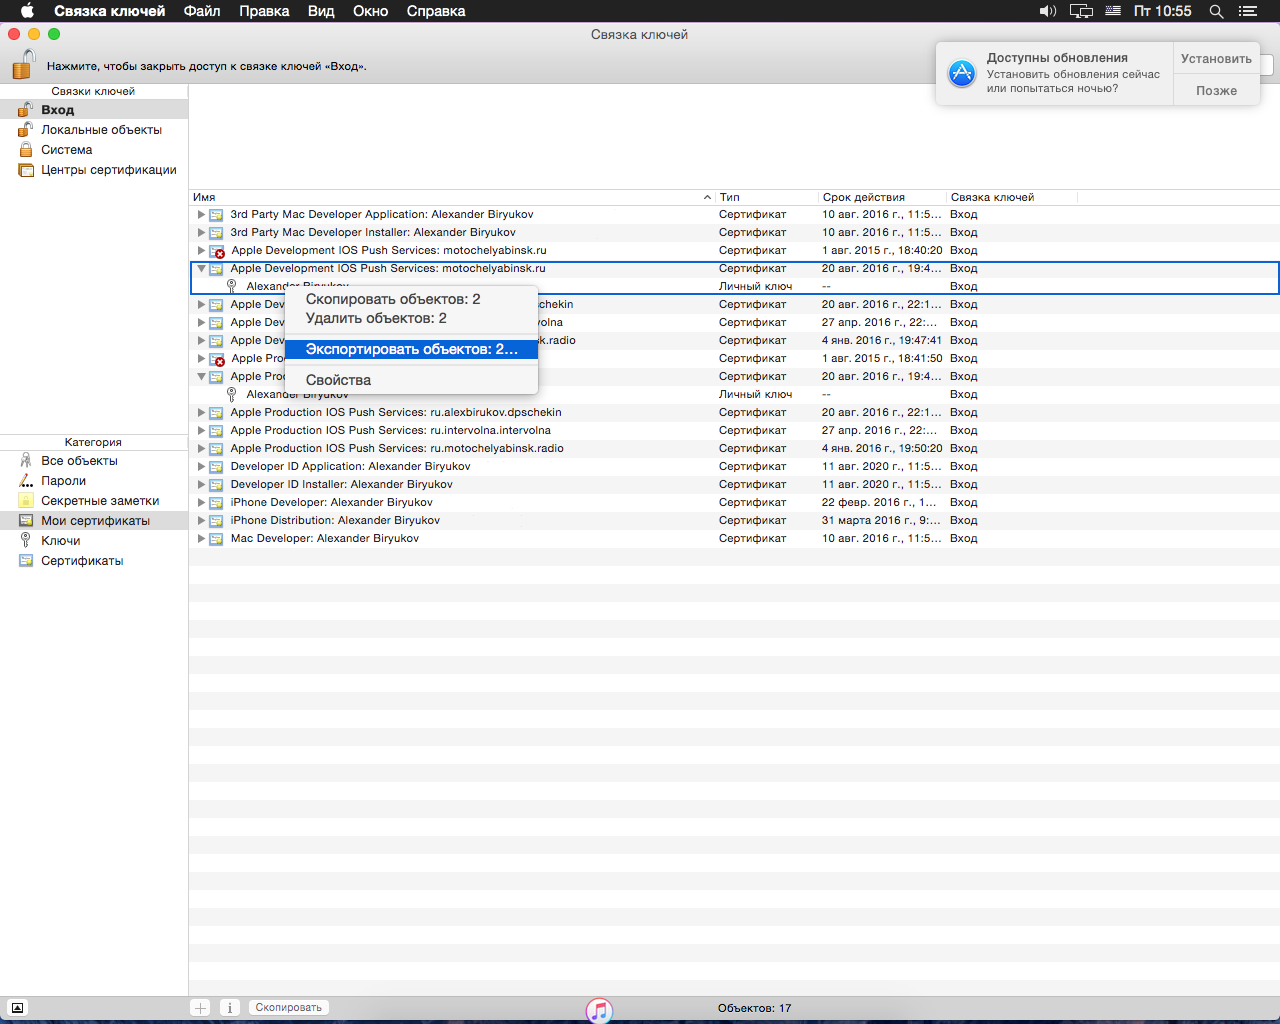
Task: Click the info button in bottom toolbar
Action: click(x=229, y=1008)
